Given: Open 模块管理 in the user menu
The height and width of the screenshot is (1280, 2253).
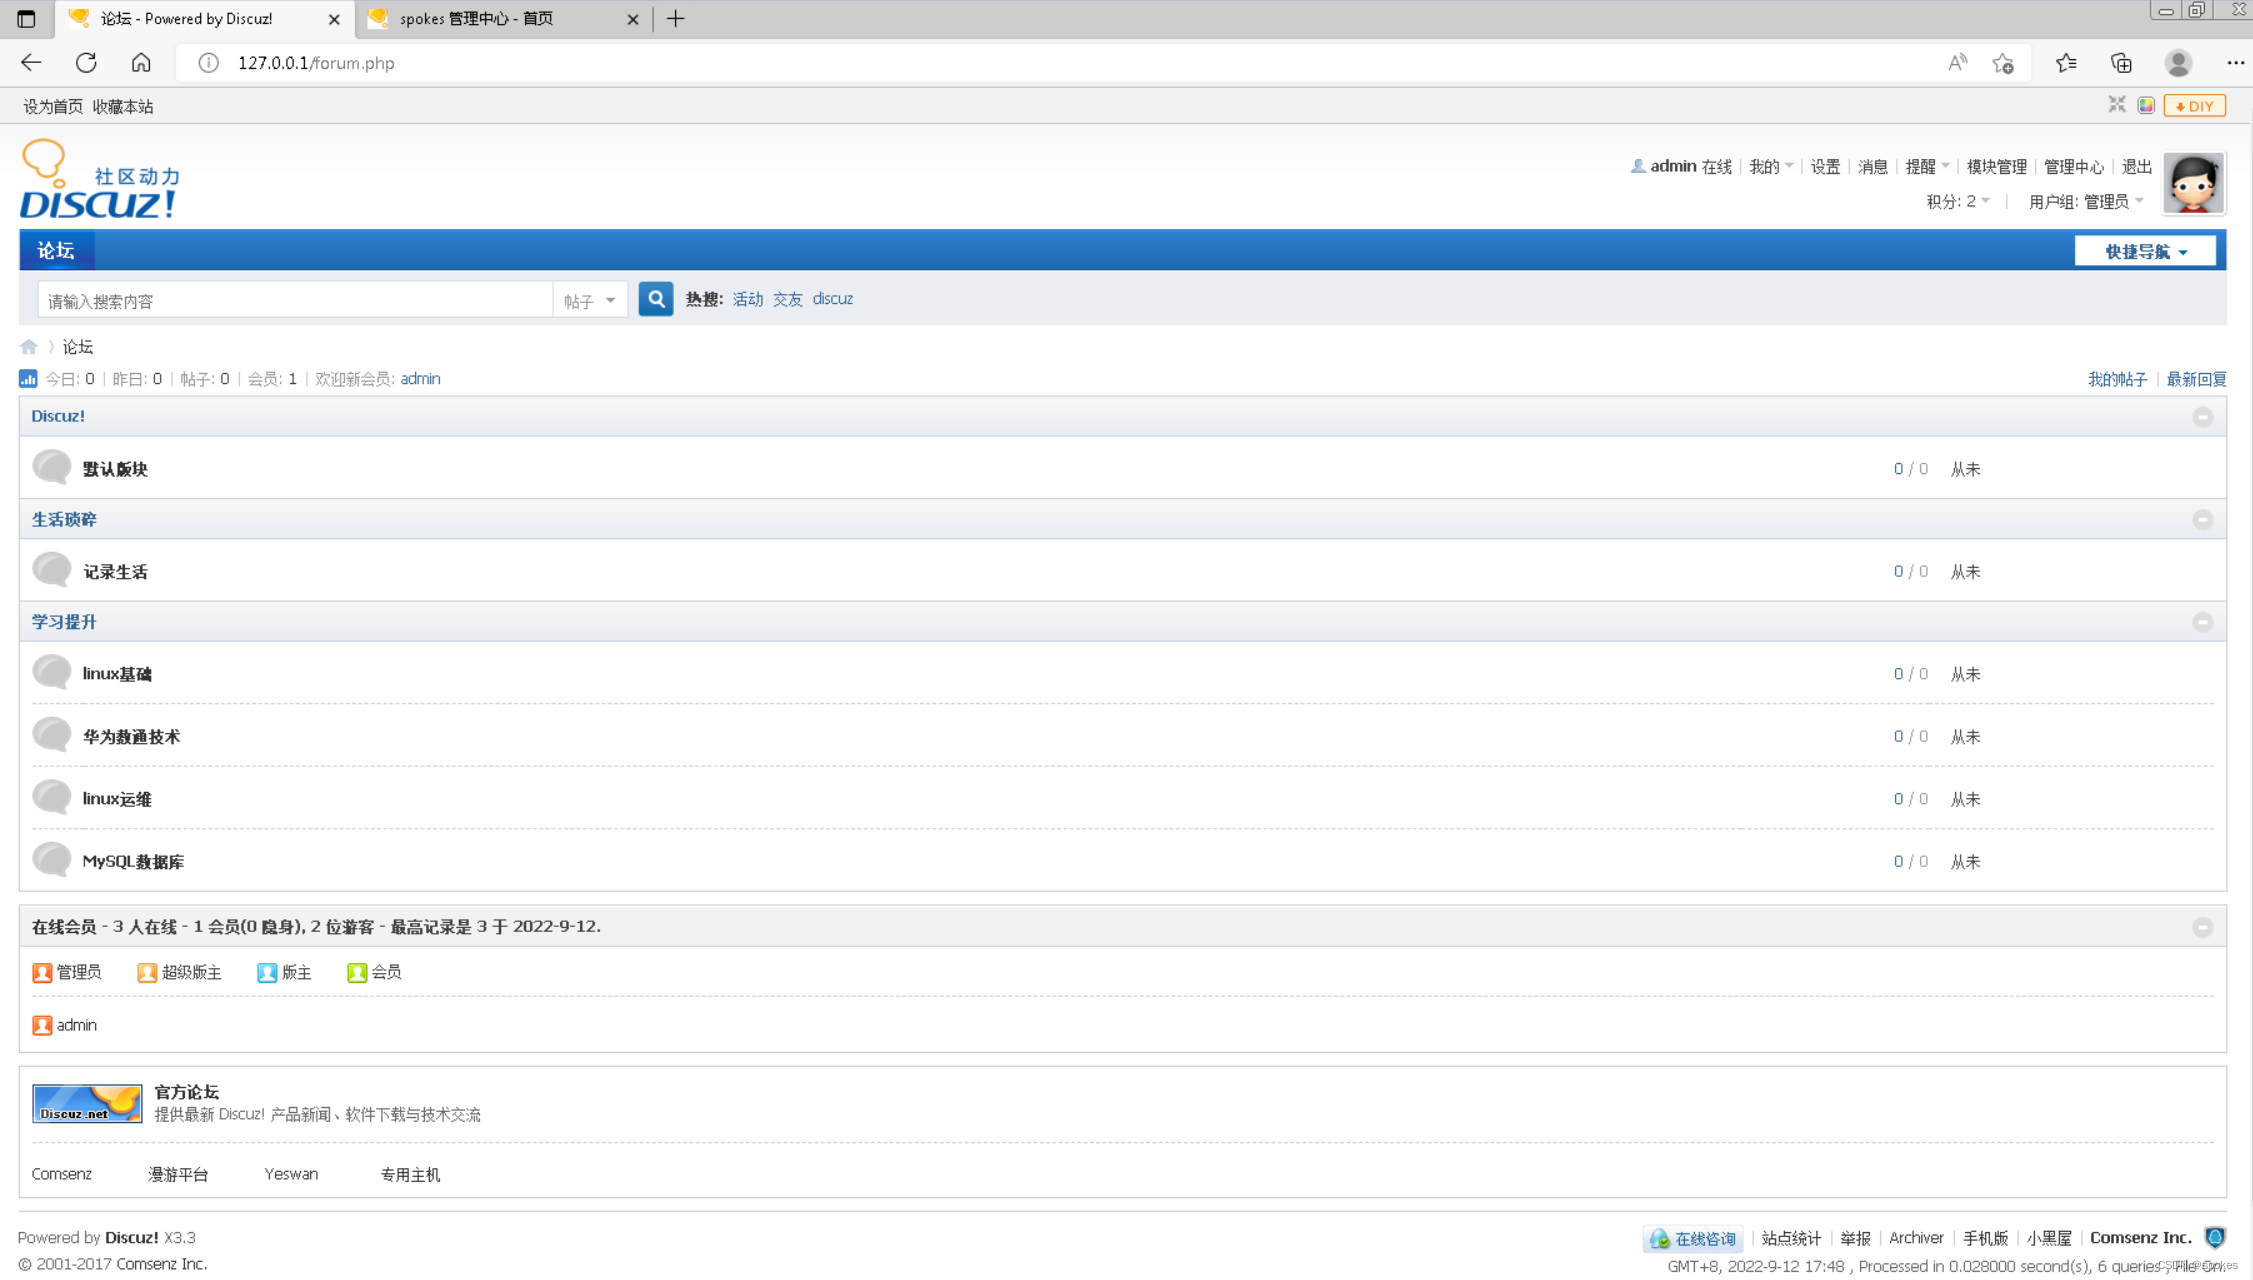Looking at the screenshot, I should coord(1996,167).
